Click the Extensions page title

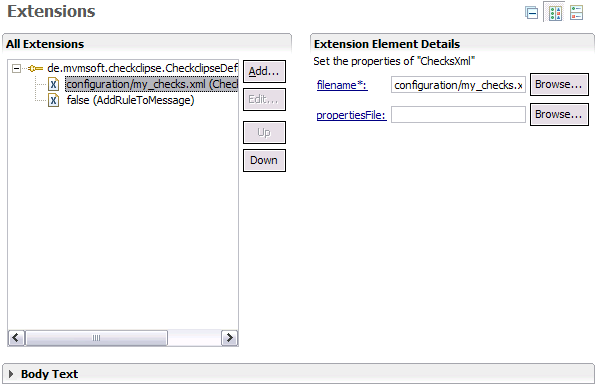(x=51, y=11)
